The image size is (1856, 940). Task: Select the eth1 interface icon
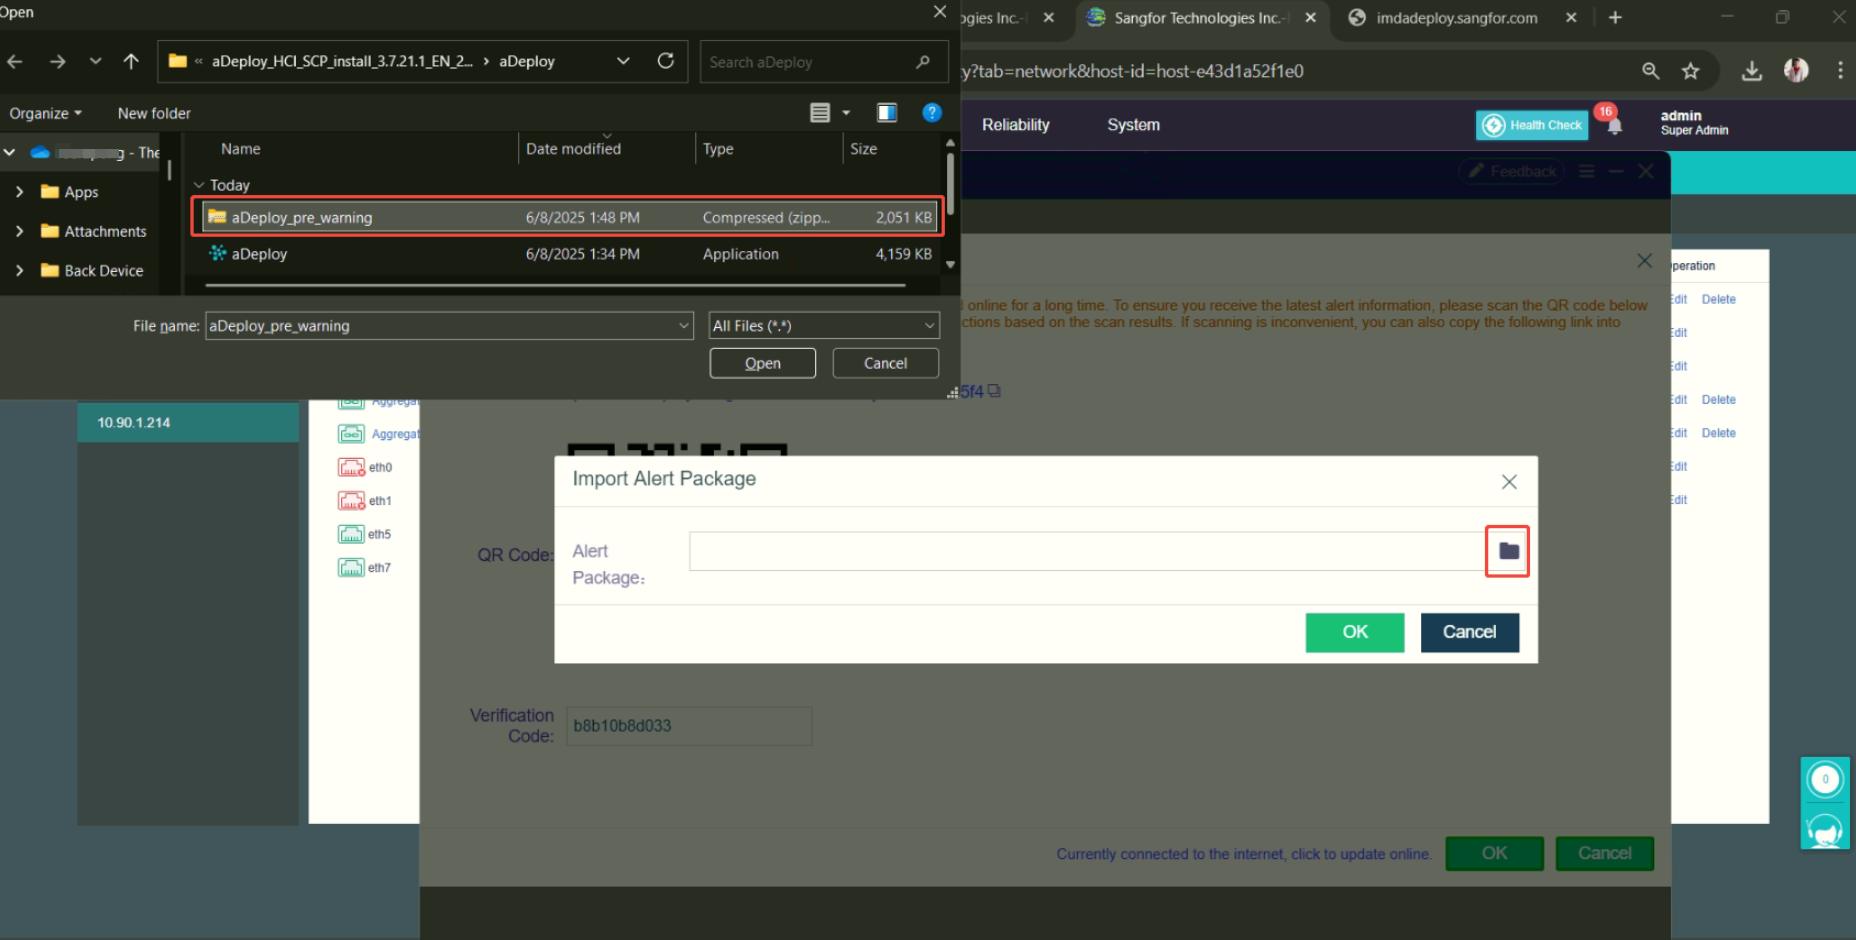[x=351, y=501]
